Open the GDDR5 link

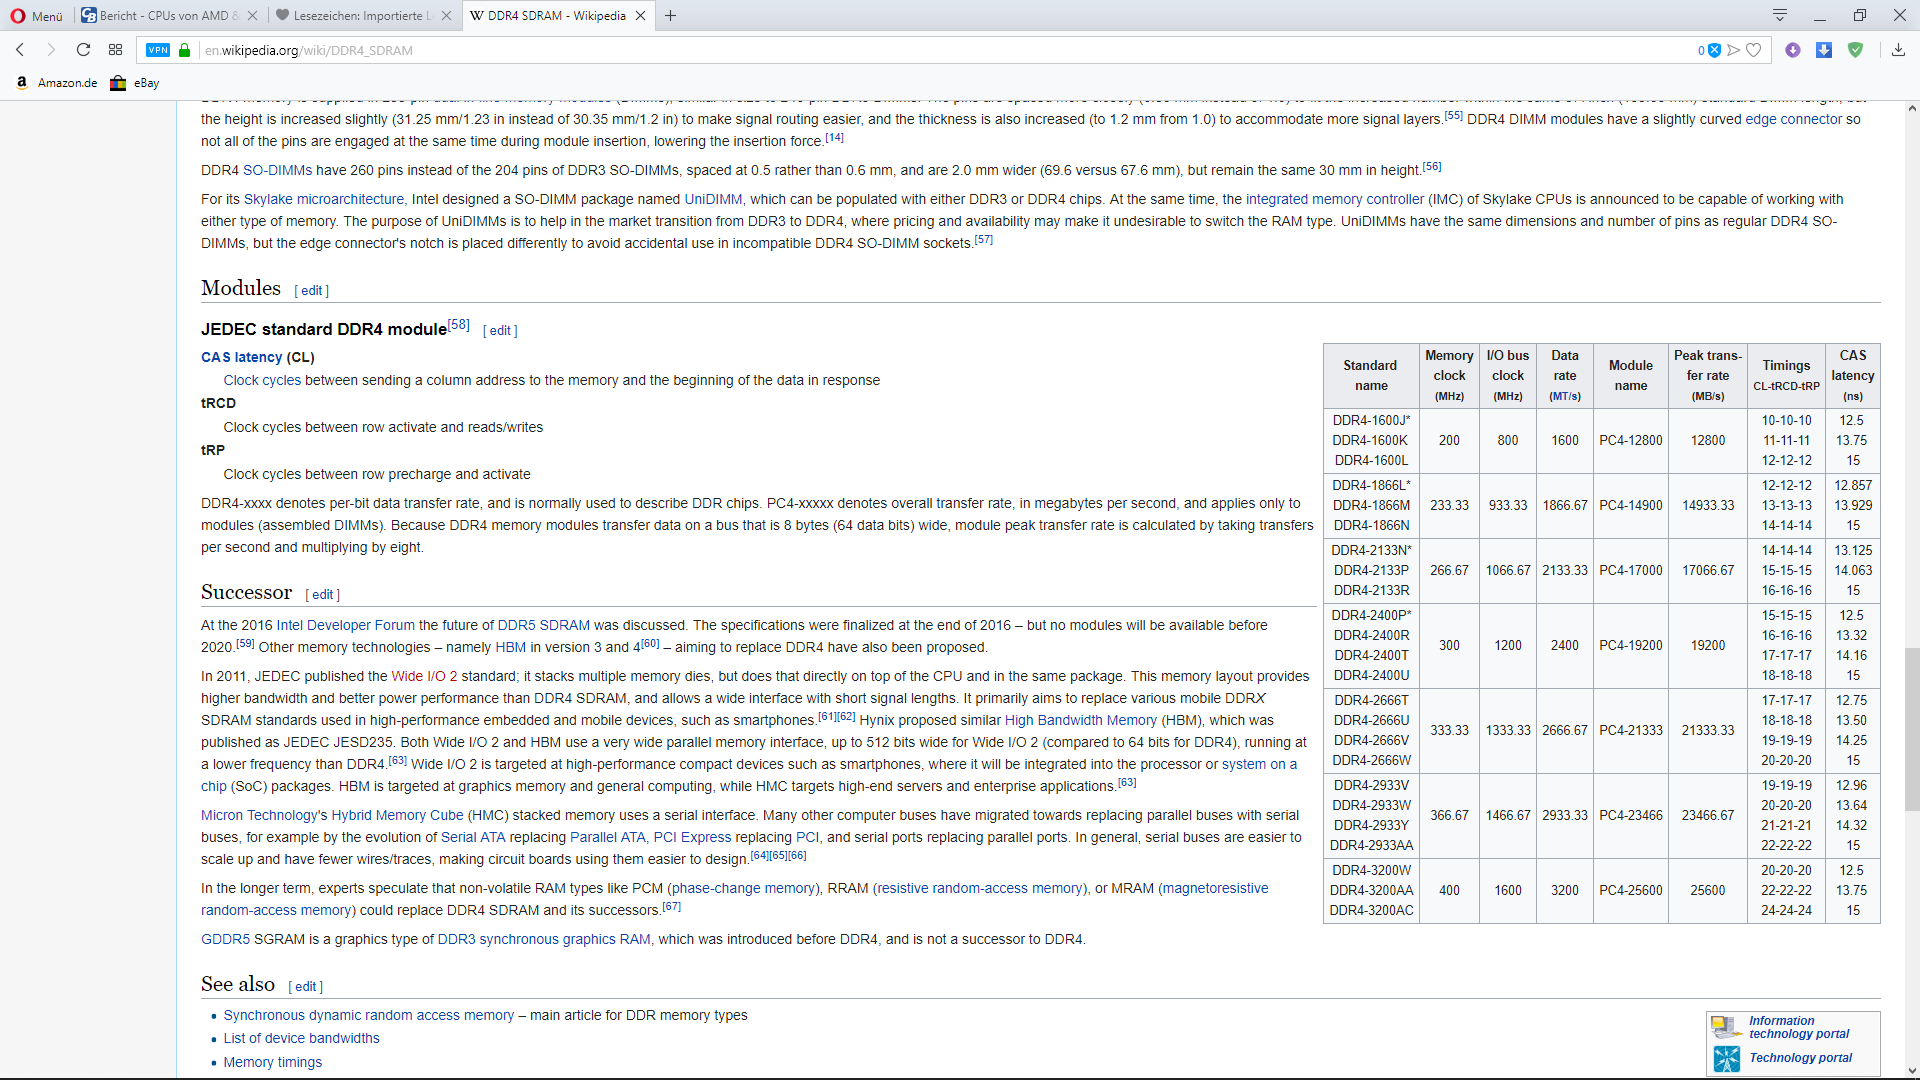pyautogui.click(x=226, y=939)
